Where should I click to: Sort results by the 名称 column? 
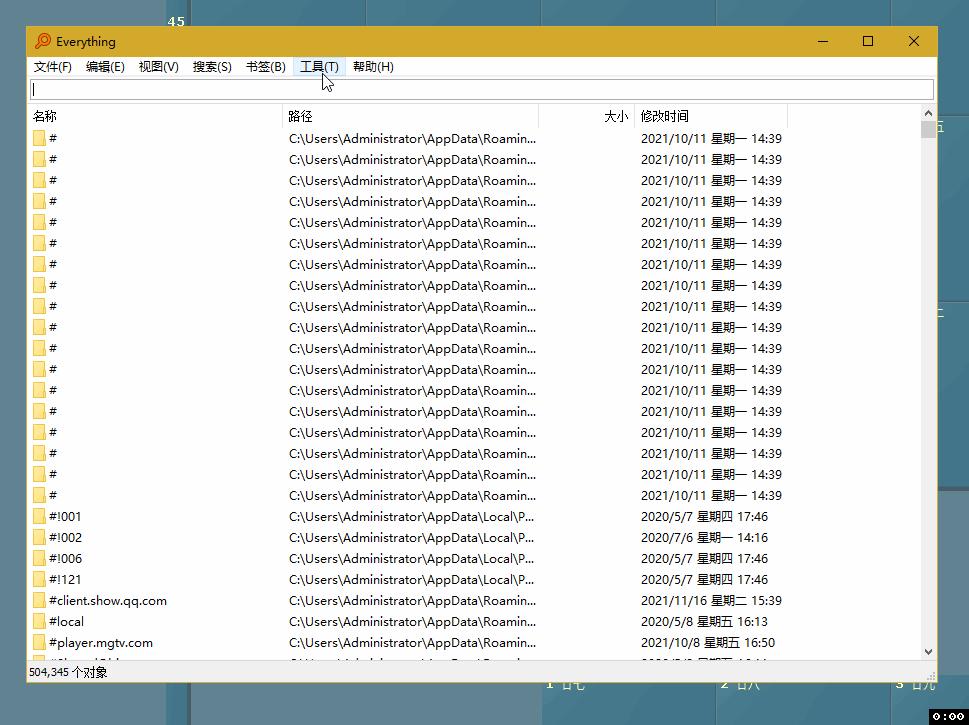tap(45, 115)
